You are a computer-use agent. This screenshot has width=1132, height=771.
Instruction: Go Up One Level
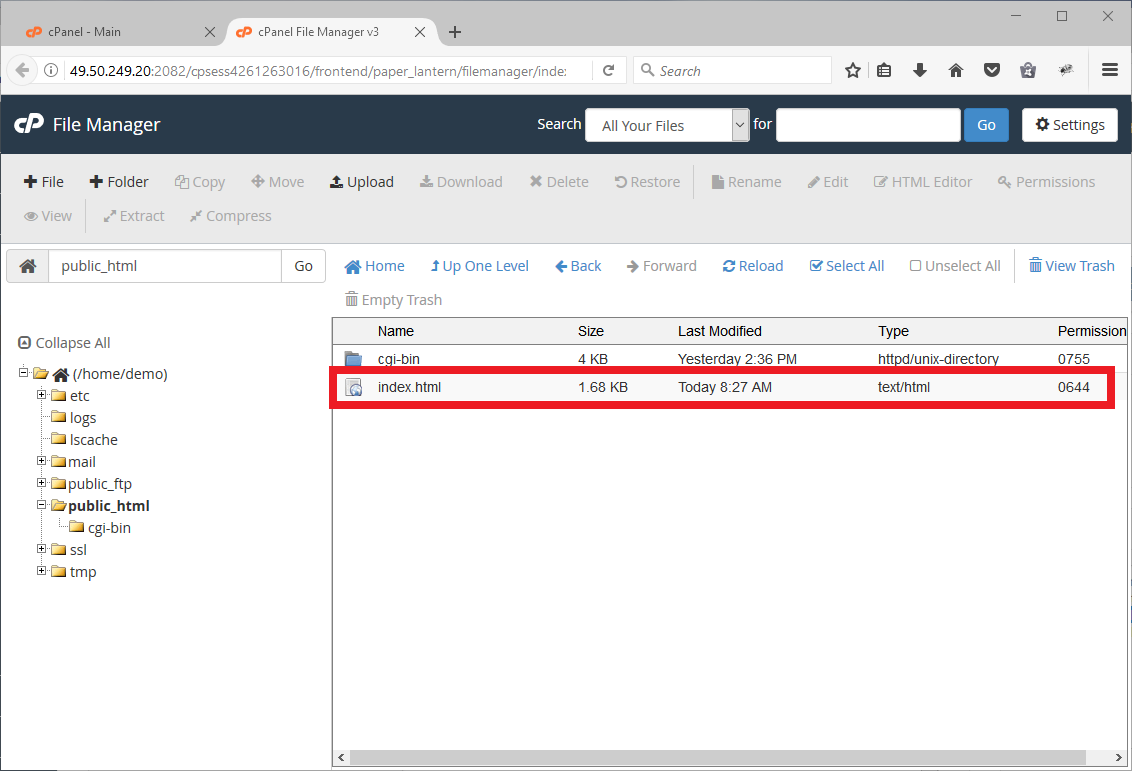click(479, 266)
